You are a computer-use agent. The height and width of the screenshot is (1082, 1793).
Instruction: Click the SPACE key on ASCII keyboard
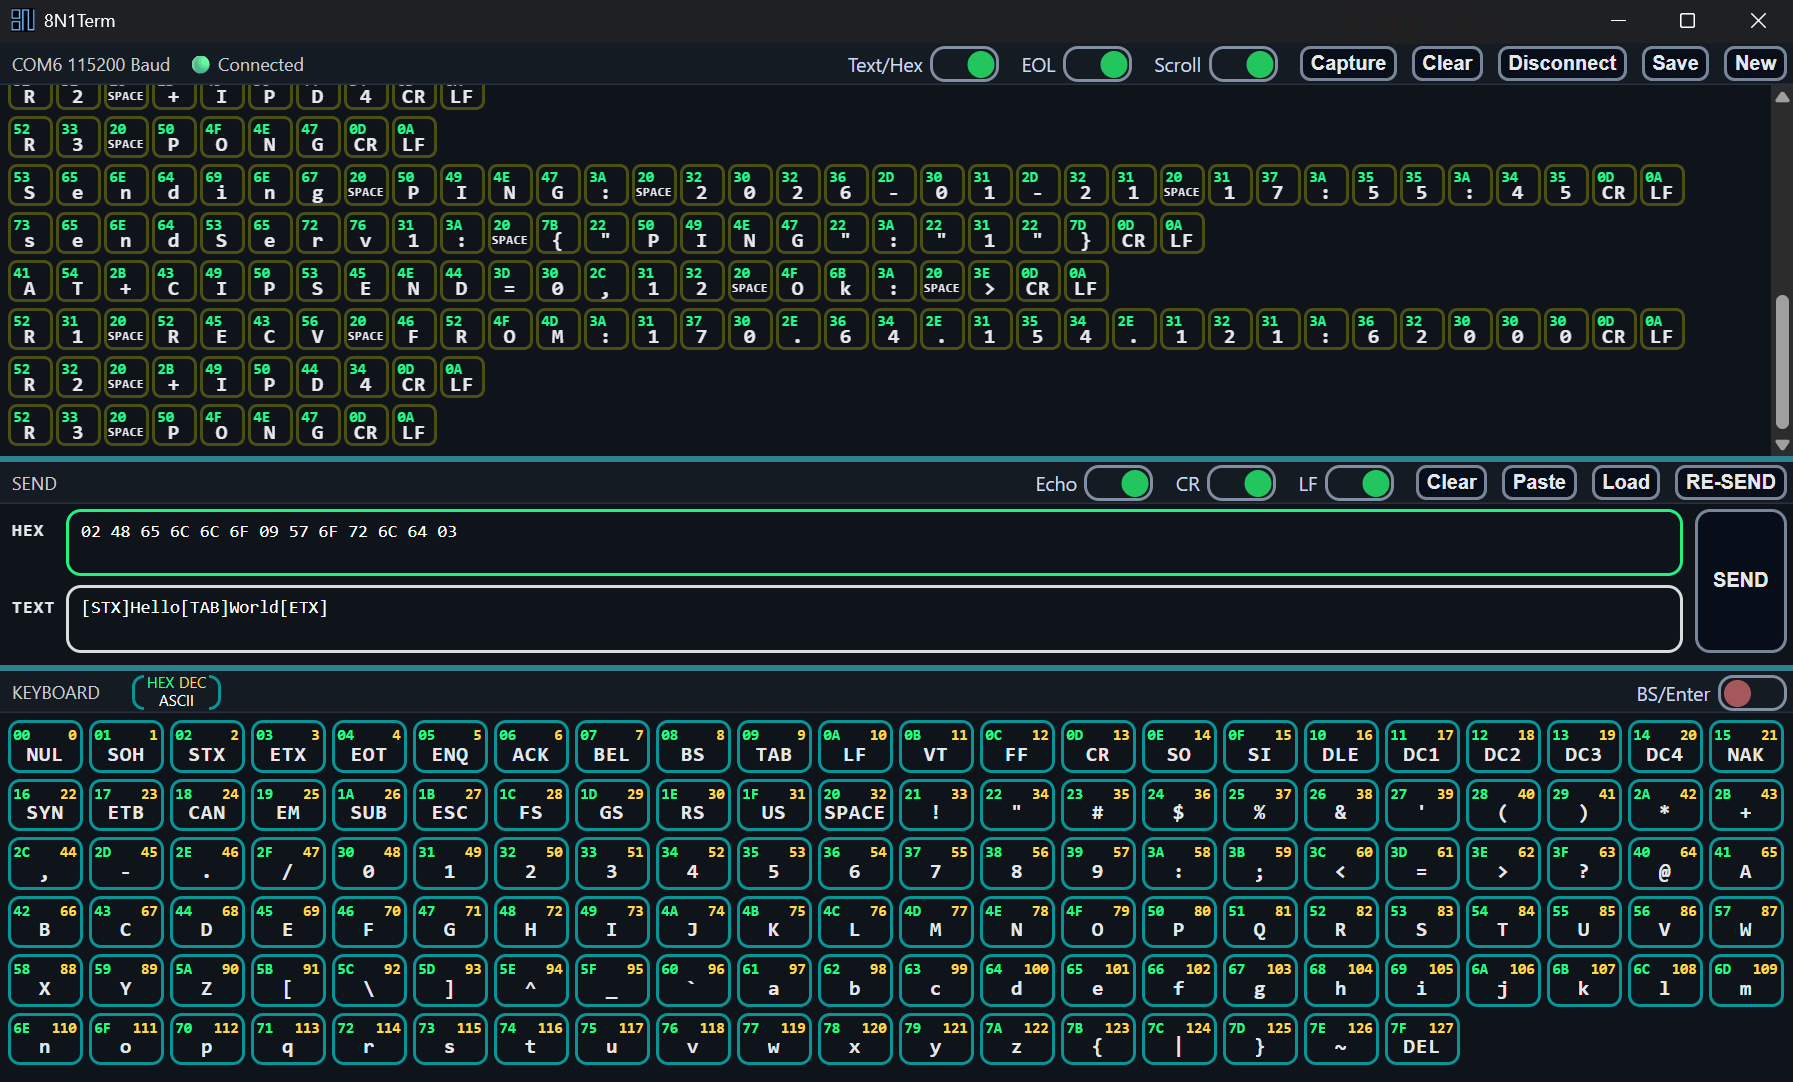854,805
